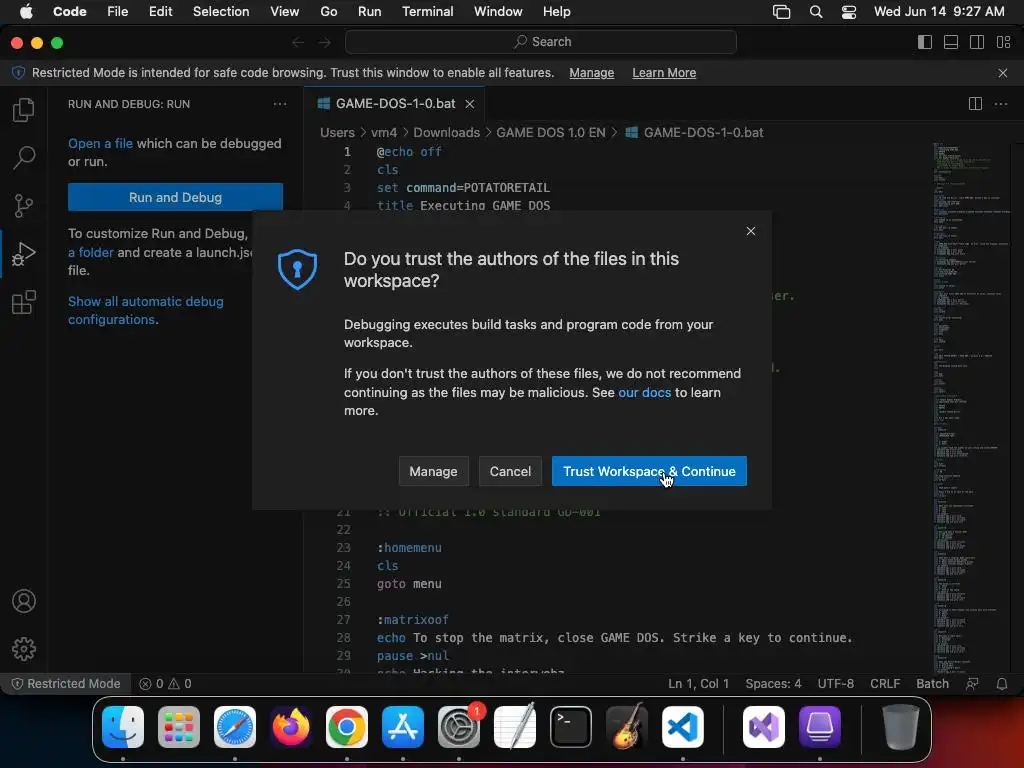Click Trust Workspace & Continue

click(649, 472)
